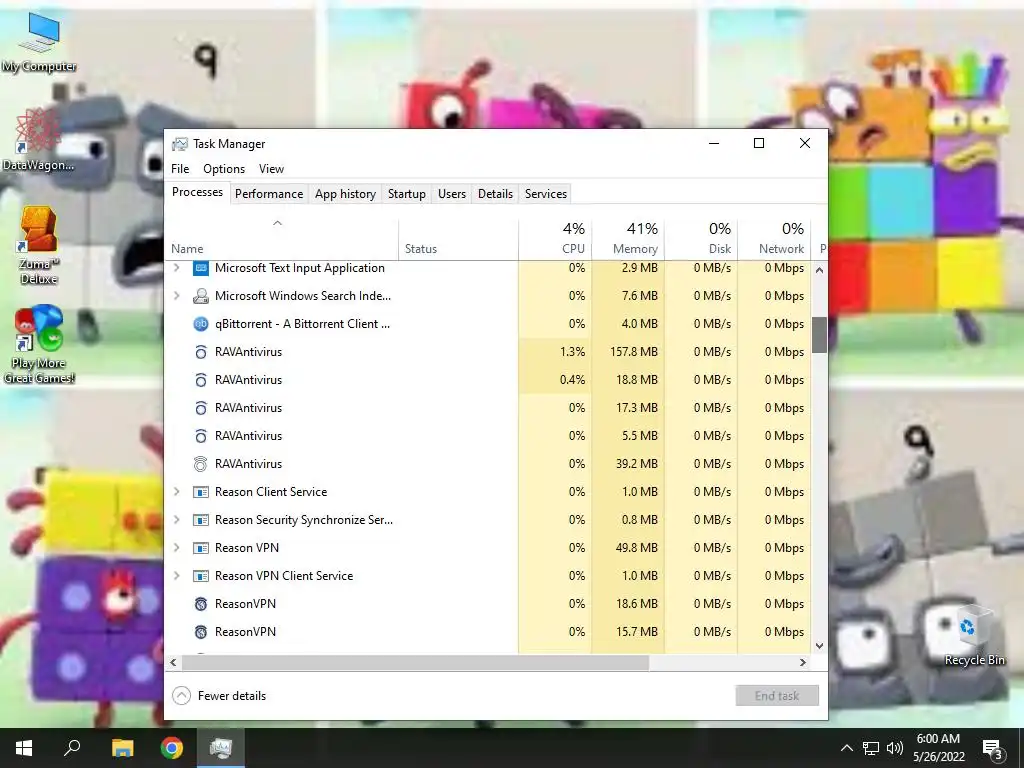Expand Reason VPN Client Service row

[176, 576]
